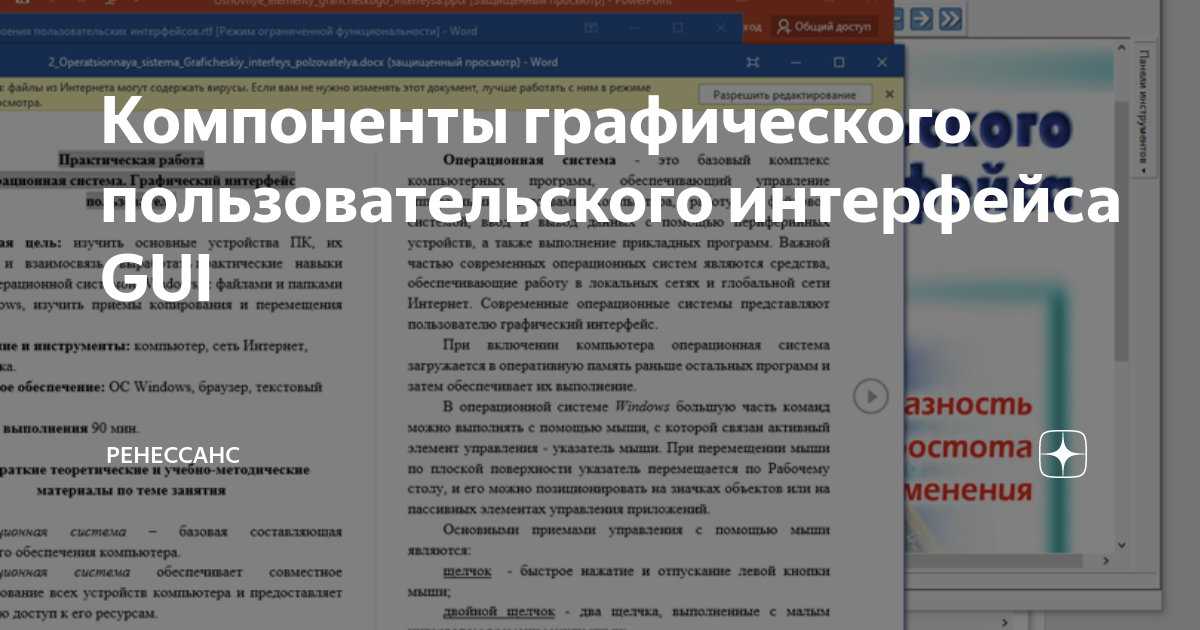This screenshot has width=1200, height=630.
Task: Select the highlighted Практическая работа heading
Action: point(130,157)
